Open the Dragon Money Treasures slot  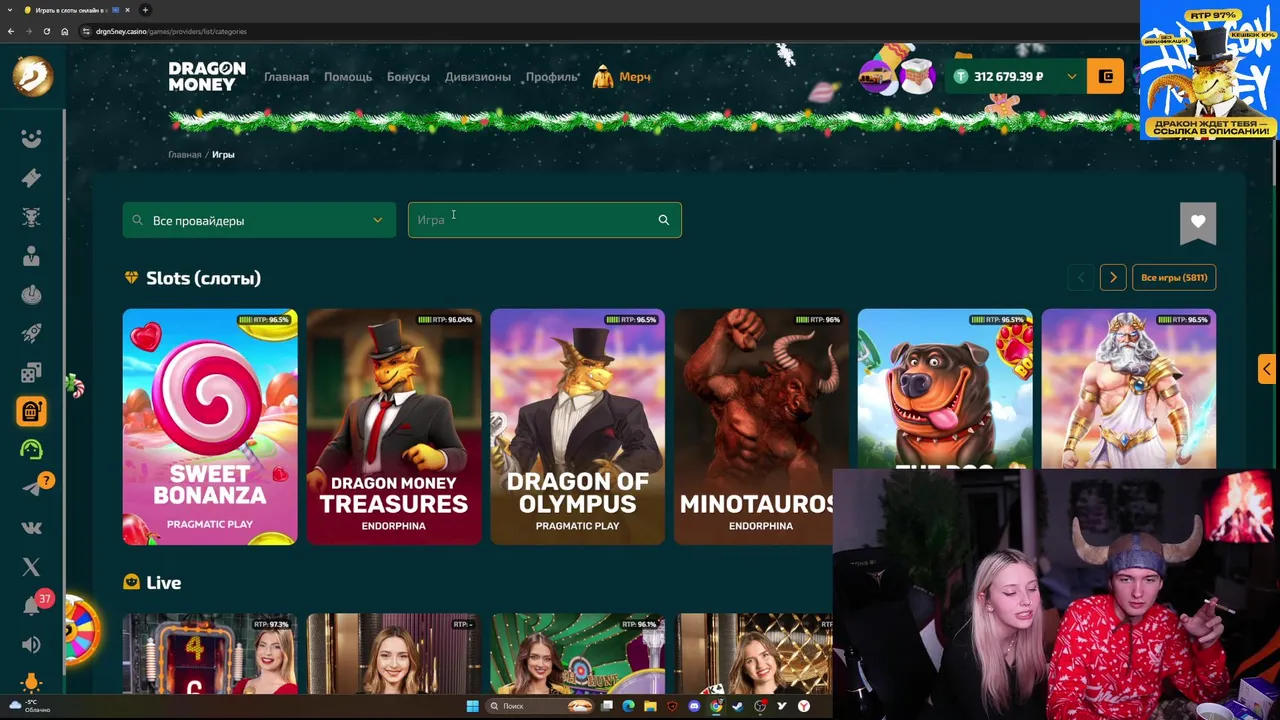pyautogui.click(x=394, y=427)
